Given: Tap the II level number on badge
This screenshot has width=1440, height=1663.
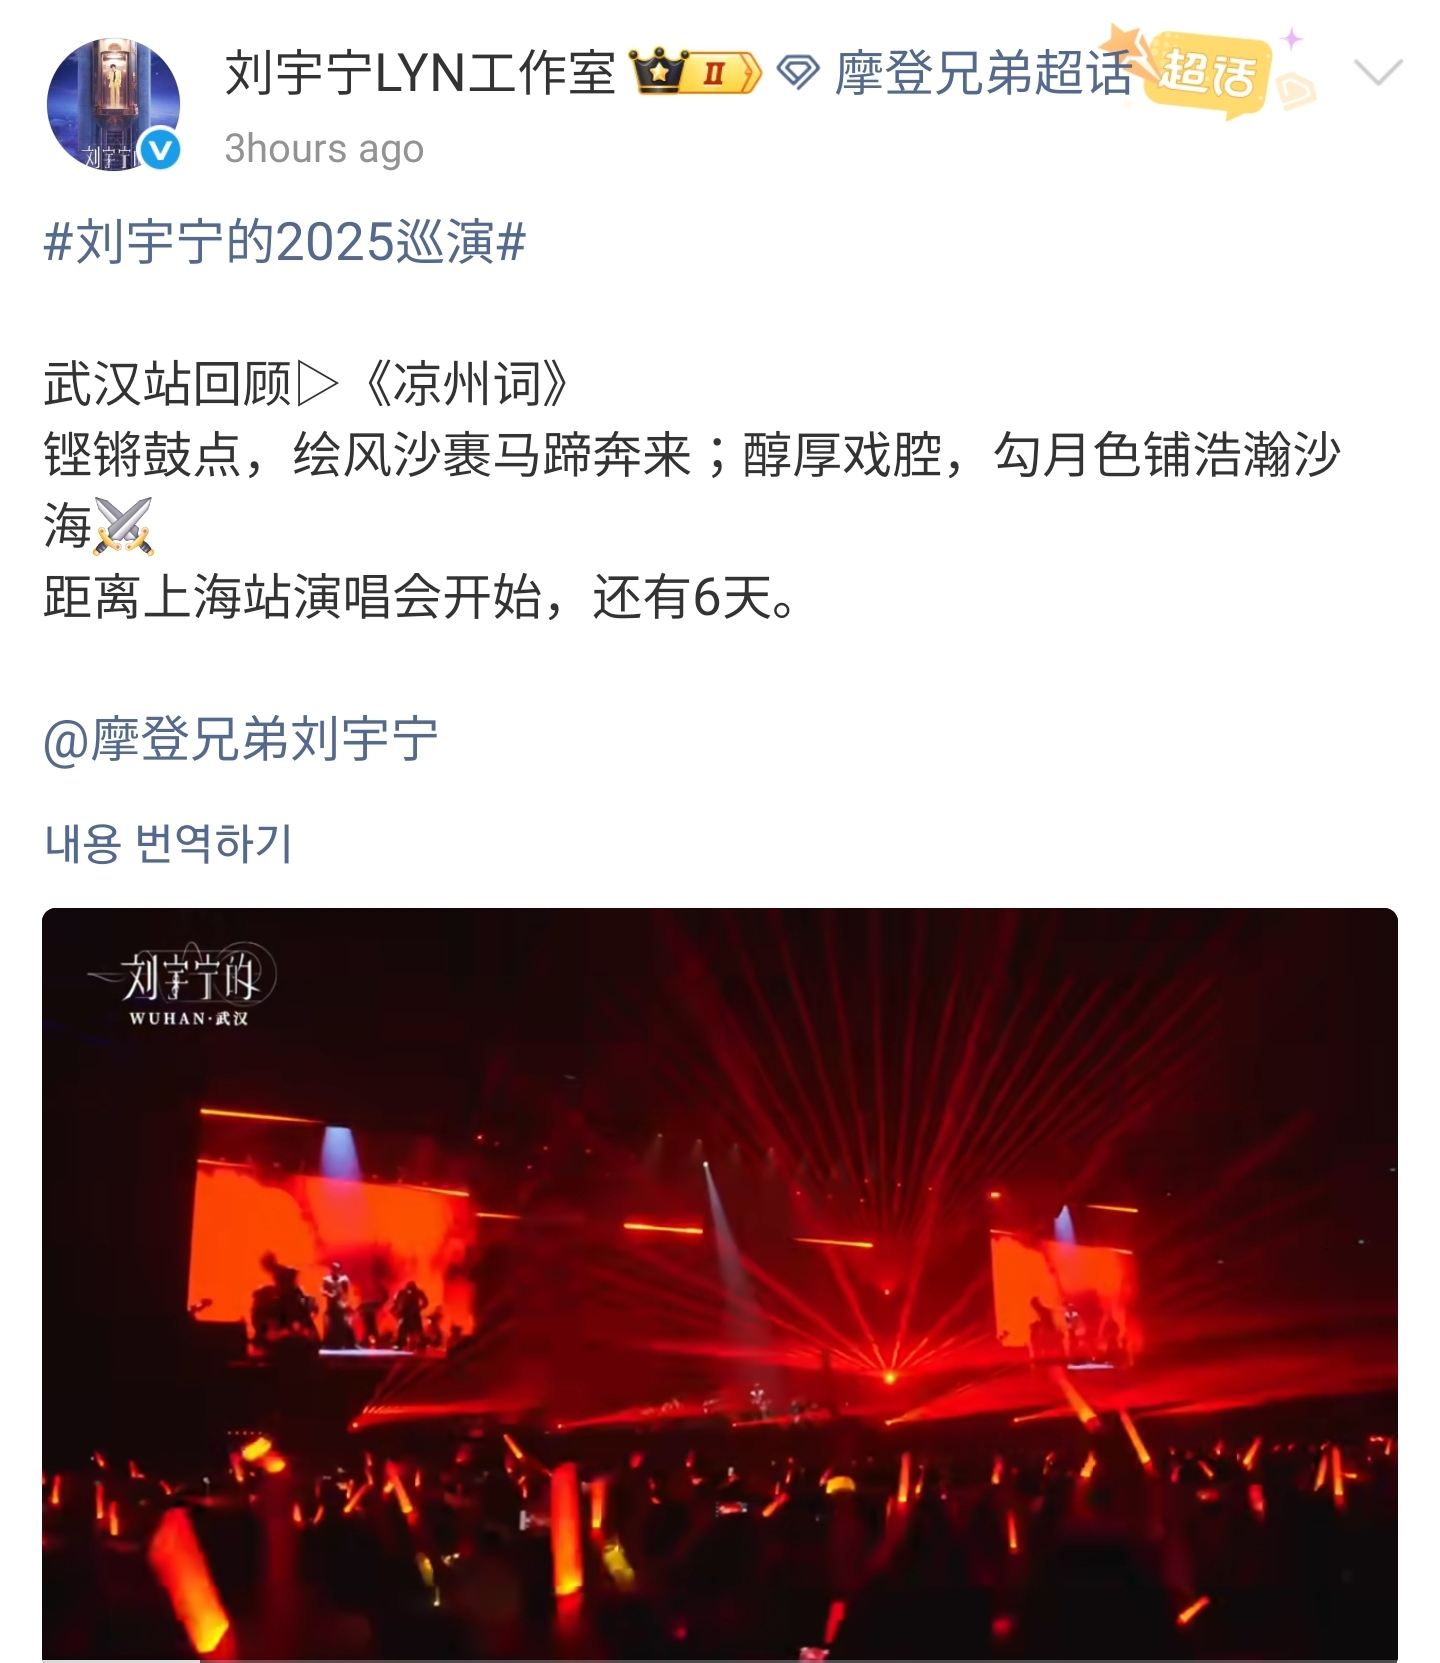Looking at the screenshot, I should coord(714,73).
